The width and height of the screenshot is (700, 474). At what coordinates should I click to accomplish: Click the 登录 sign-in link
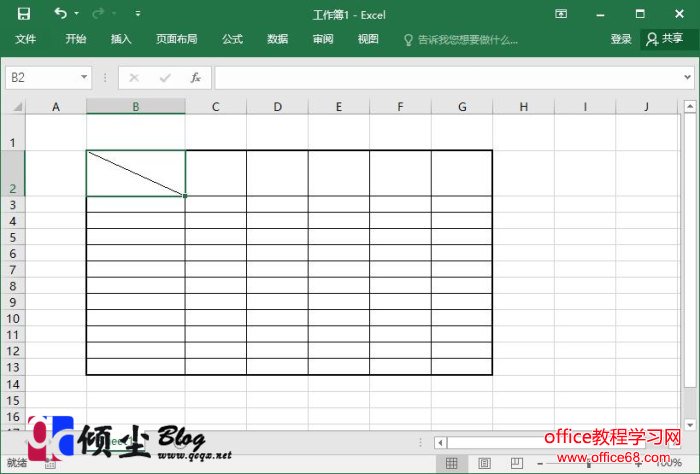coord(621,39)
